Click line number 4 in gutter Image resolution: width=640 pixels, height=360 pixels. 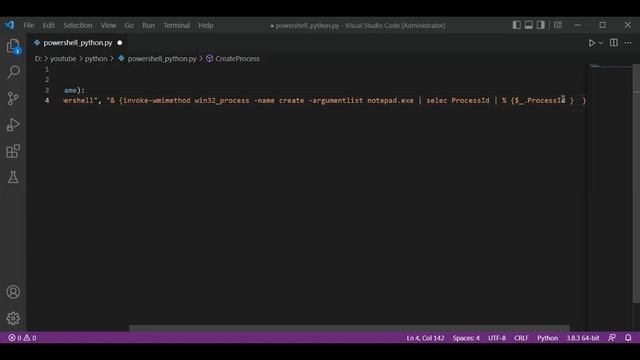pos(47,100)
